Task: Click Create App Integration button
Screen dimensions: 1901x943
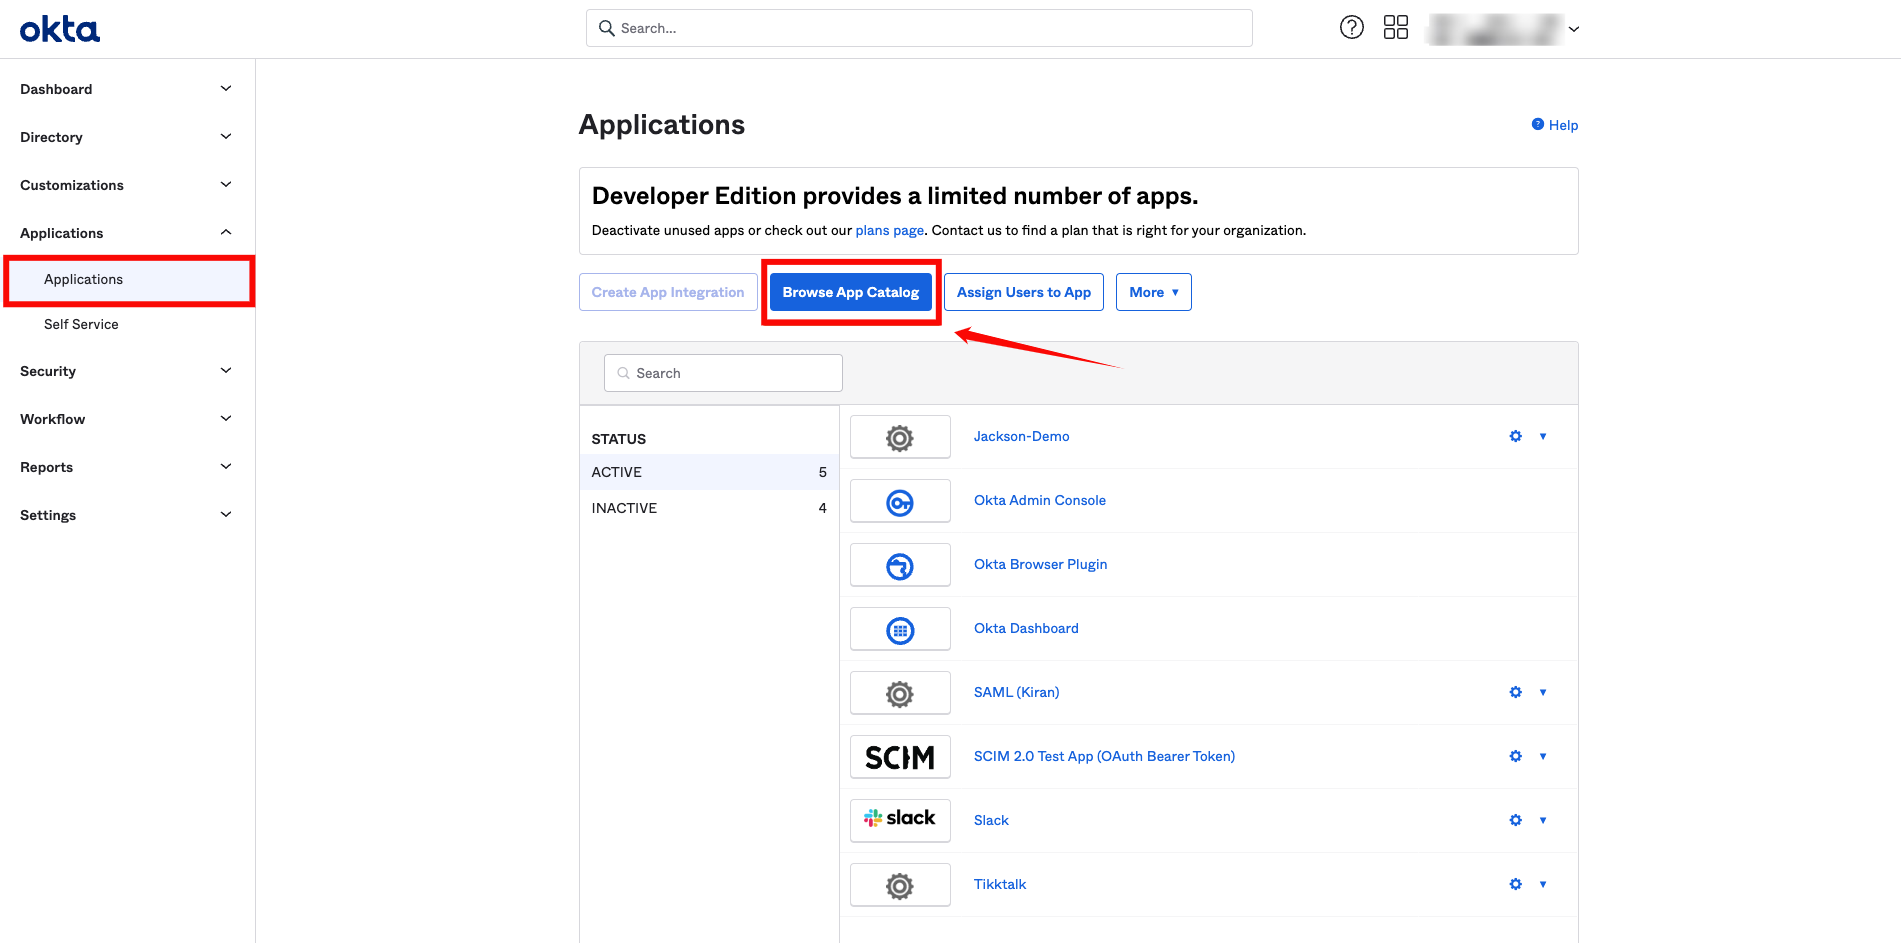Action: [x=668, y=292]
